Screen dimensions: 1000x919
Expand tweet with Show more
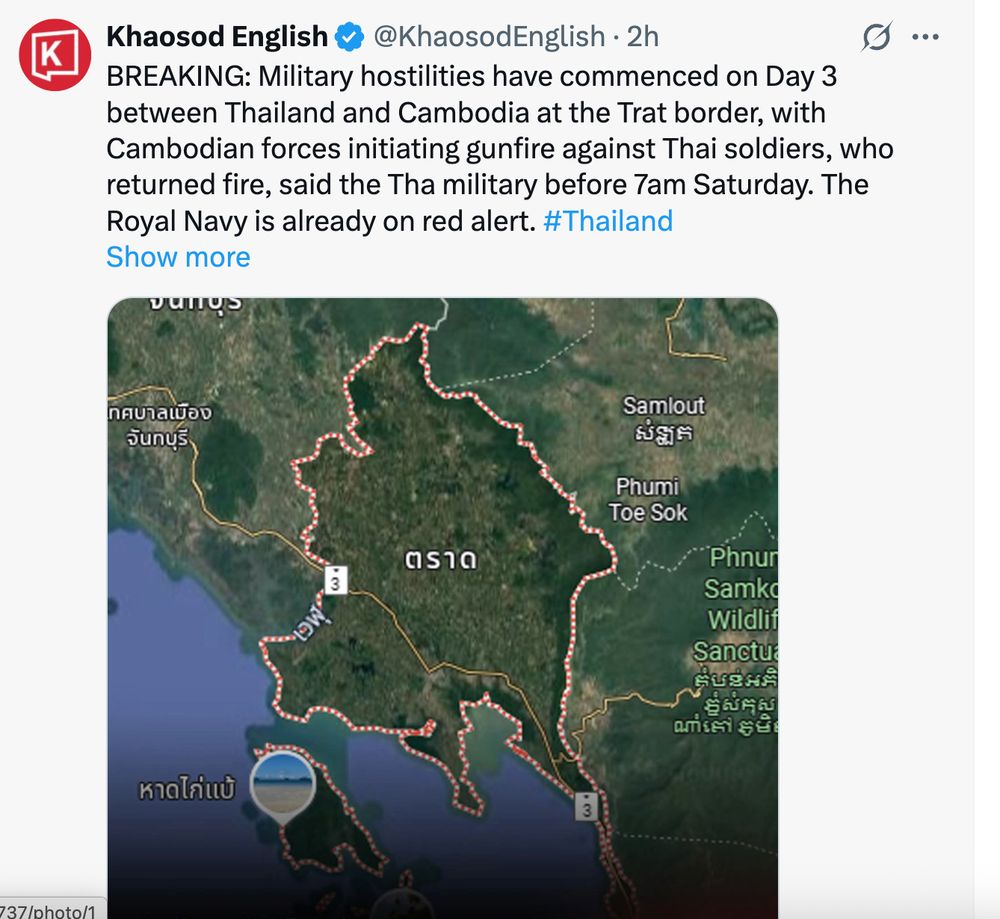click(x=178, y=257)
